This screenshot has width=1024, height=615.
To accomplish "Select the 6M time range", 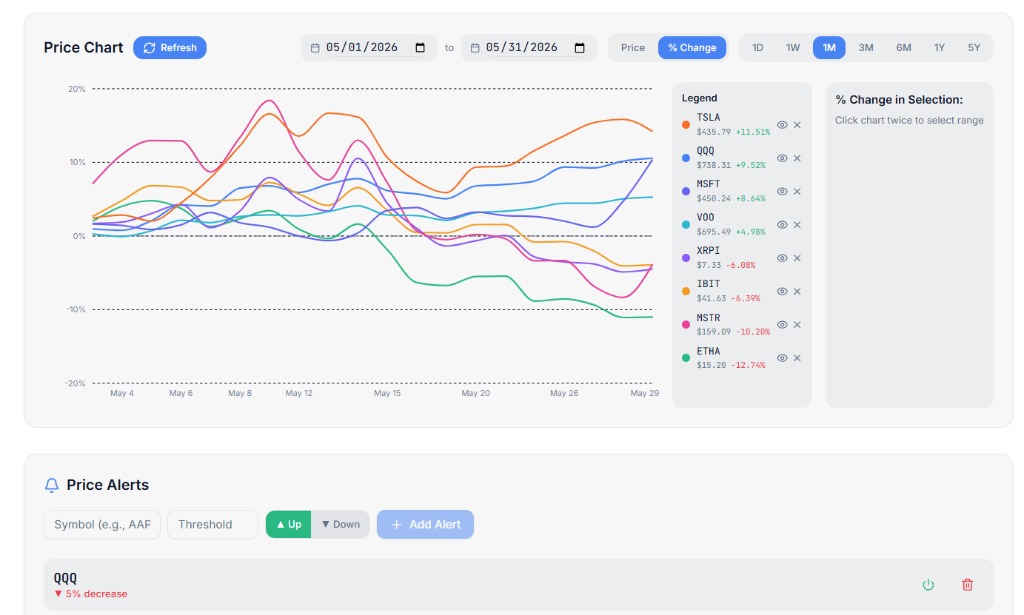I will [903, 48].
